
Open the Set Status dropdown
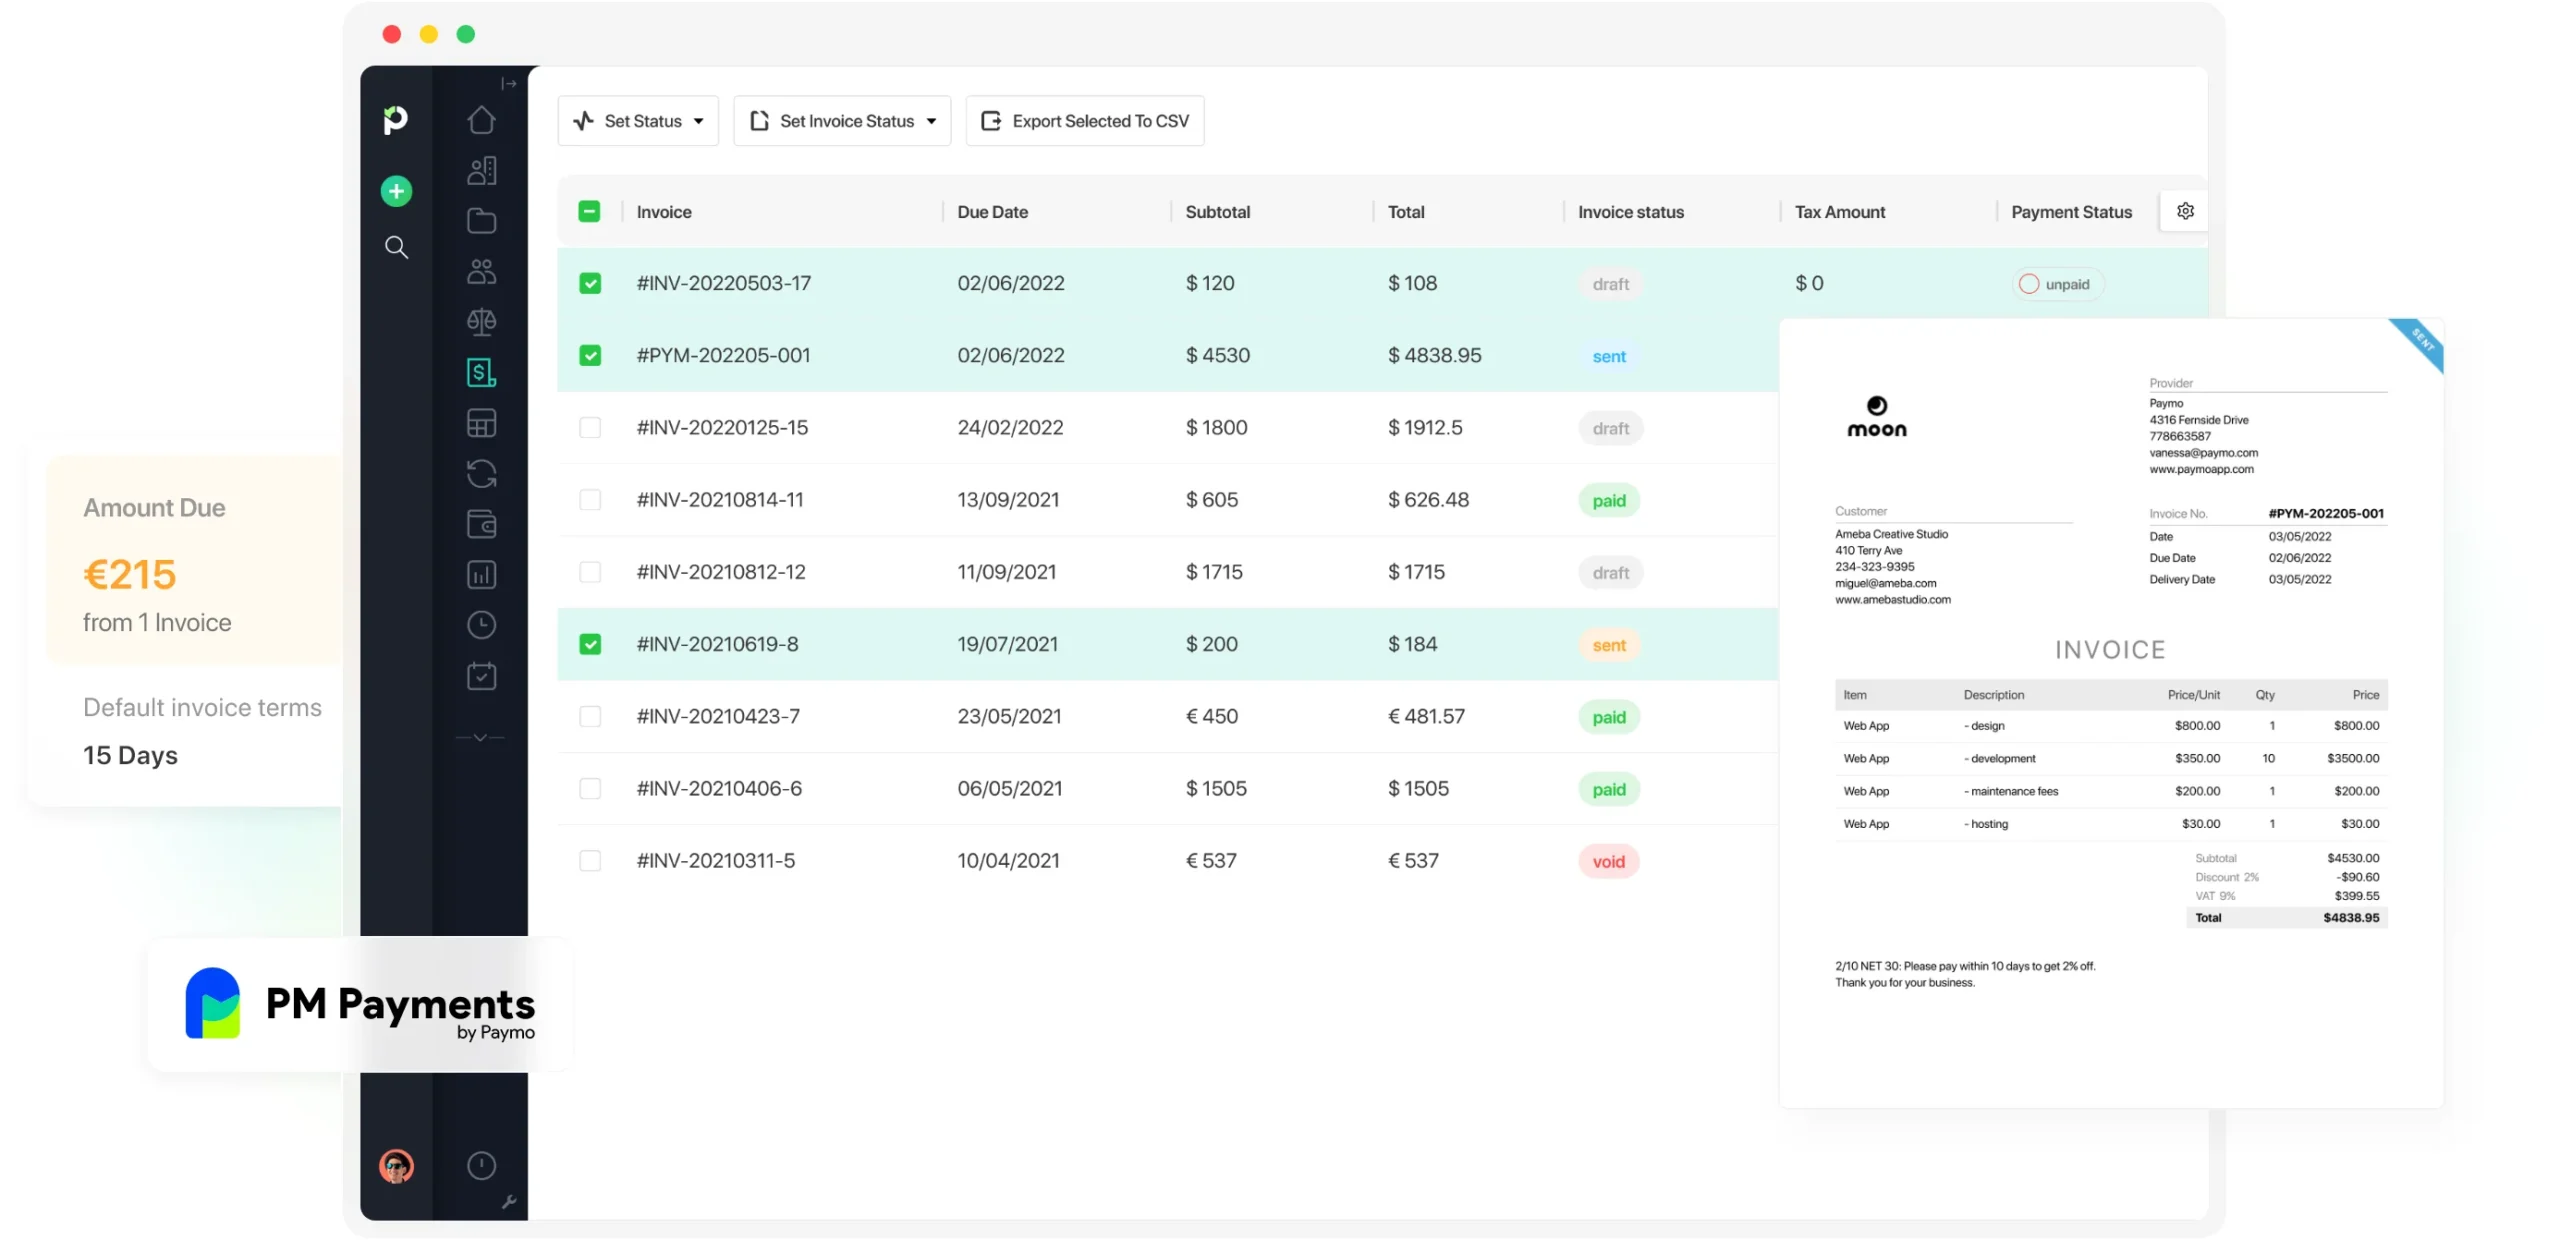click(637, 120)
